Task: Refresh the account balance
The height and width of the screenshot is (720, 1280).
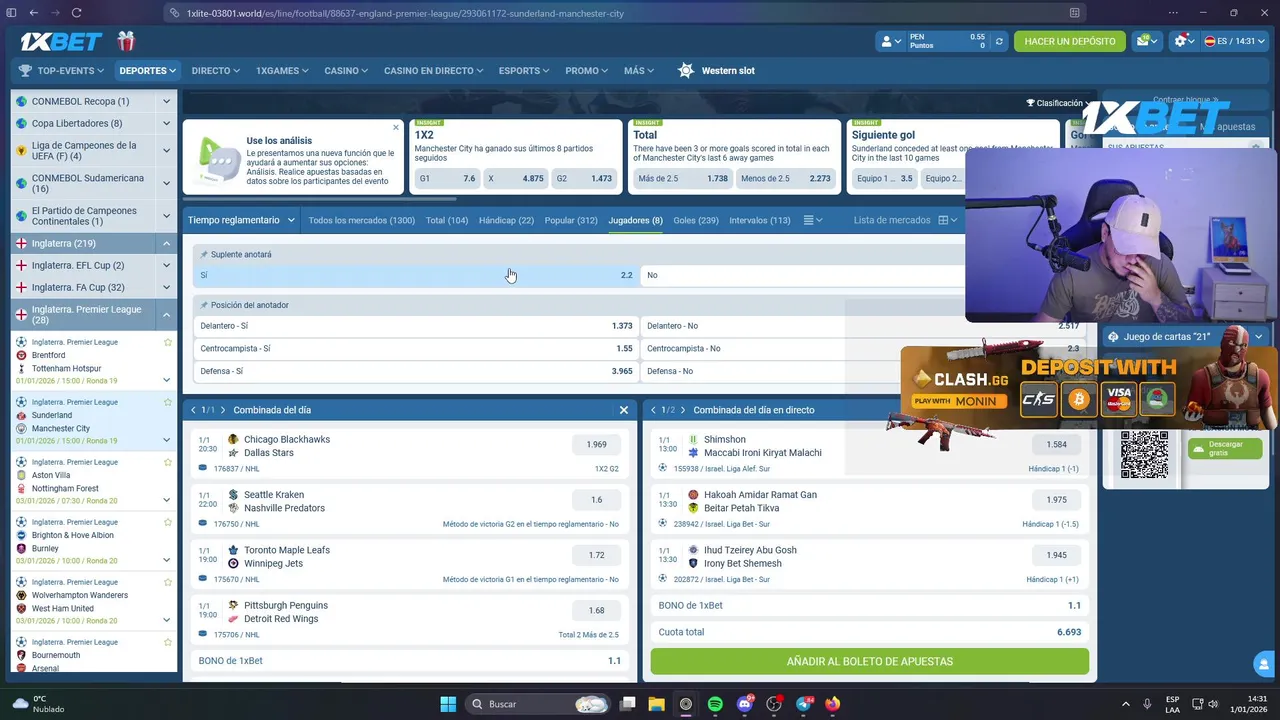Action: point(998,41)
